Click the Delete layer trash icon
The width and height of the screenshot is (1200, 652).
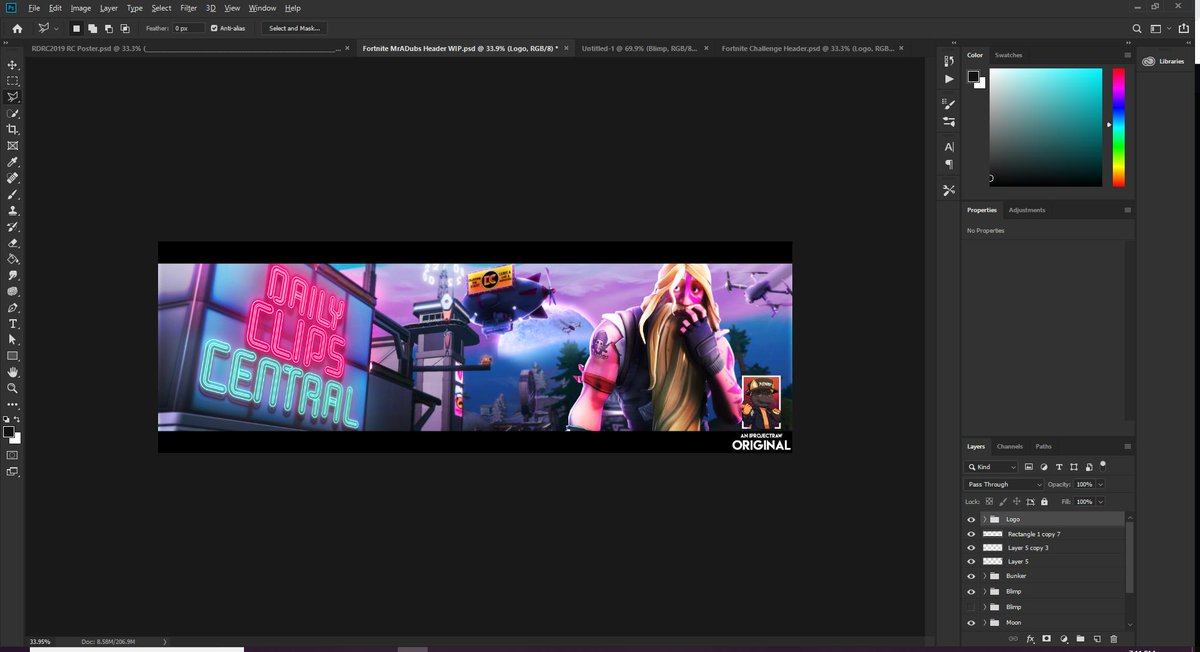[x=1113, y=638]
